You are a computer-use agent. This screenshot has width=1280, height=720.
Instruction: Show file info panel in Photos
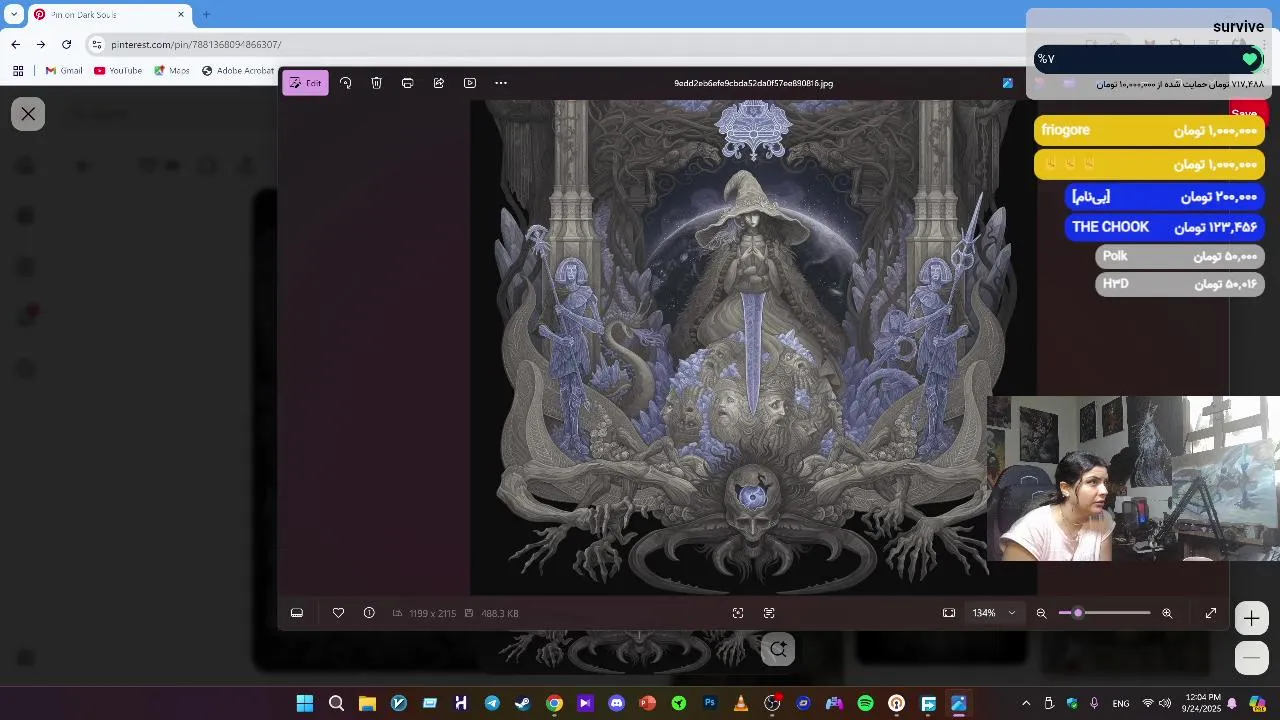coord(369,613)
